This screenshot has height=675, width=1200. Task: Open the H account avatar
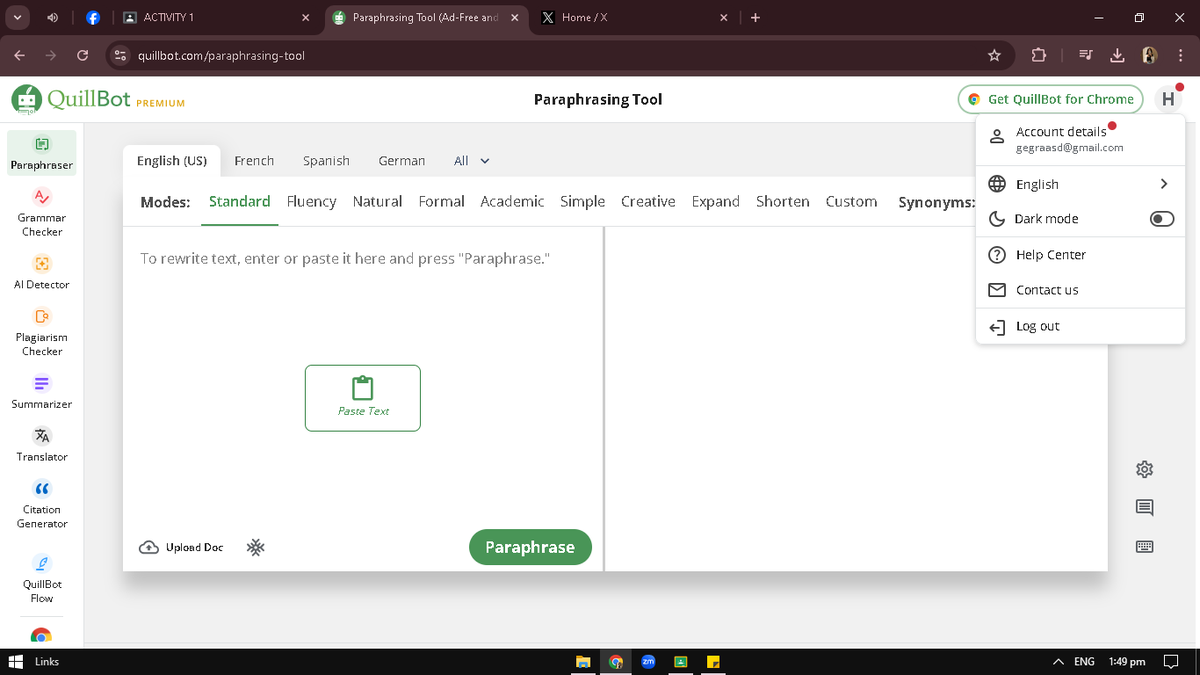click(x=1168, y=99)
